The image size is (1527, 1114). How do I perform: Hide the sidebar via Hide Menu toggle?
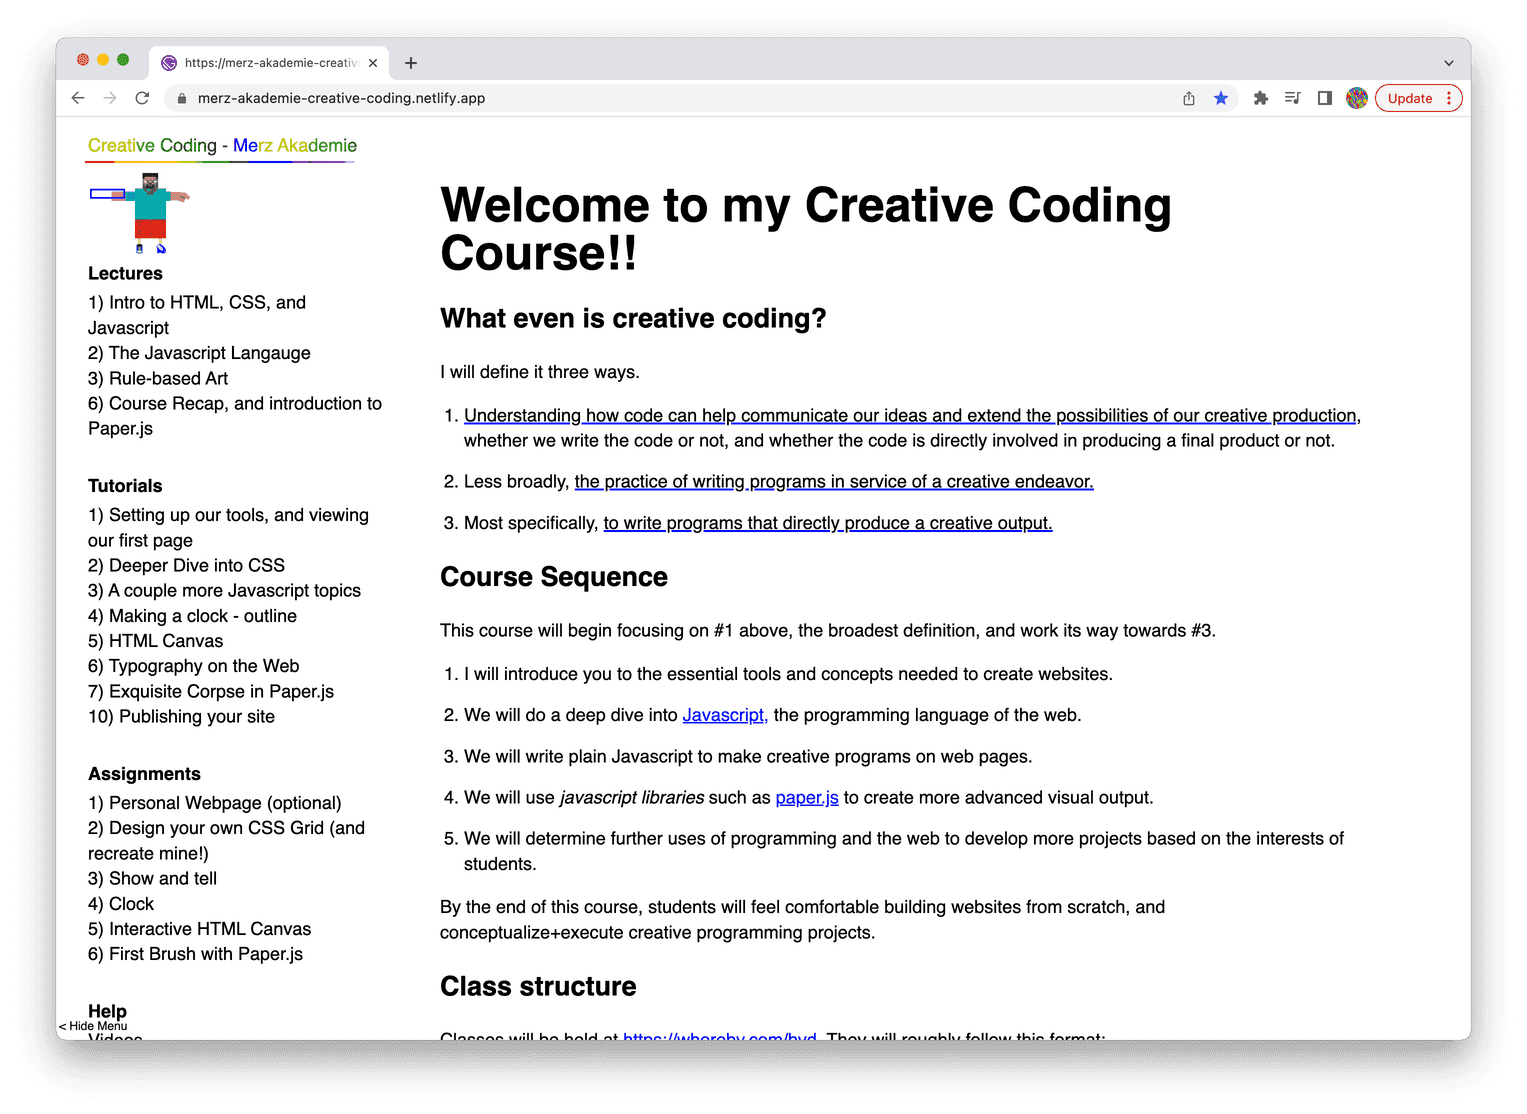[x=93, y=1026]
